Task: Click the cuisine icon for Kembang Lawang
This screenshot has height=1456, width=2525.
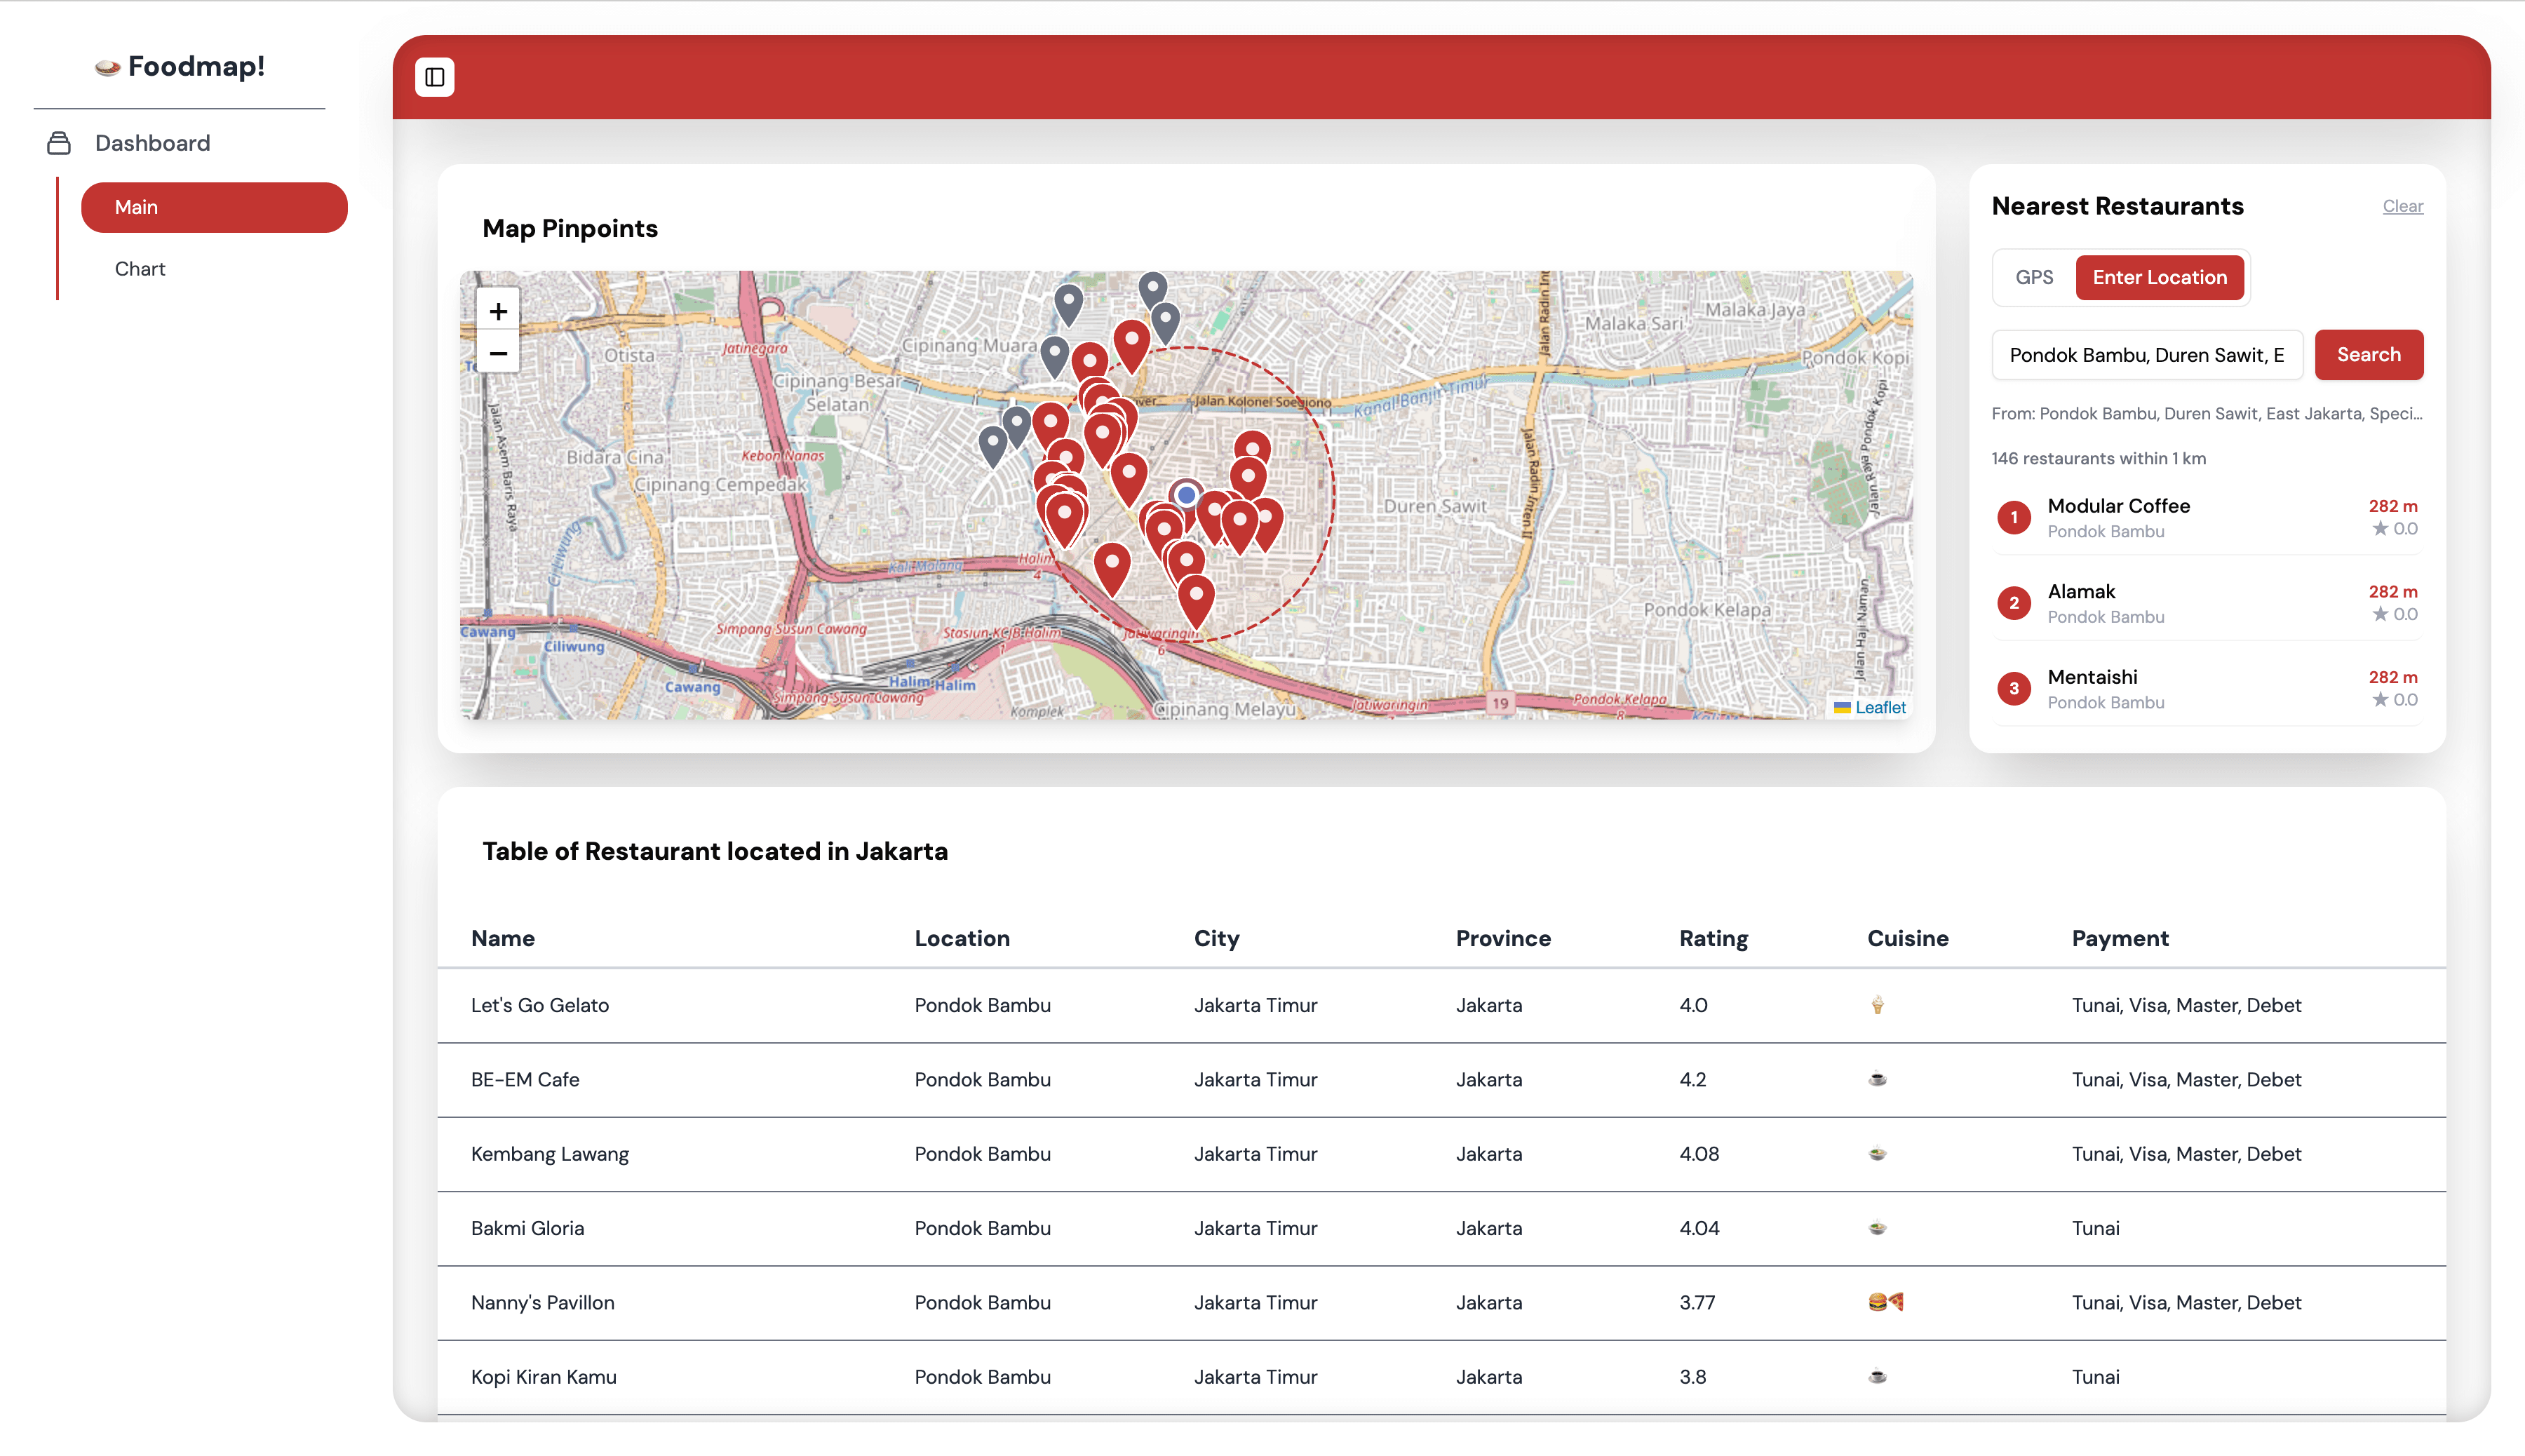Action: click(x=1878, y=1154)
